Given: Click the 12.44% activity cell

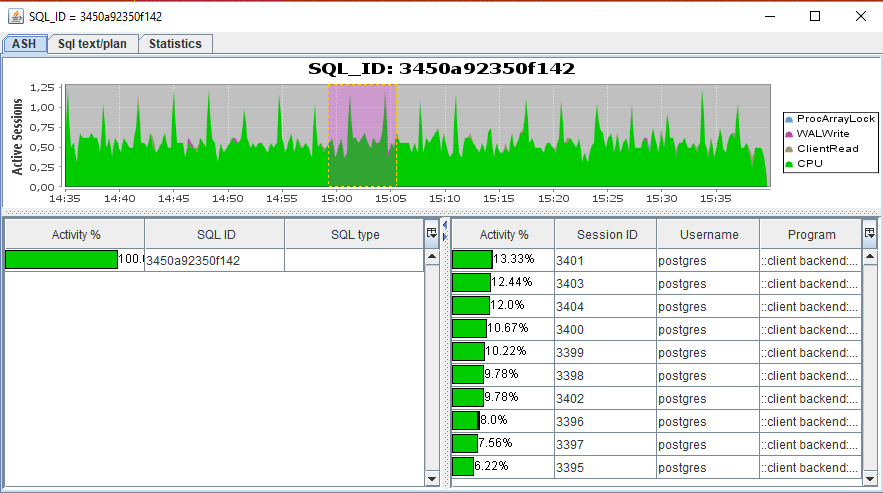Looking at the screenshot, I should pyautogui.click(x=503, y=283).
